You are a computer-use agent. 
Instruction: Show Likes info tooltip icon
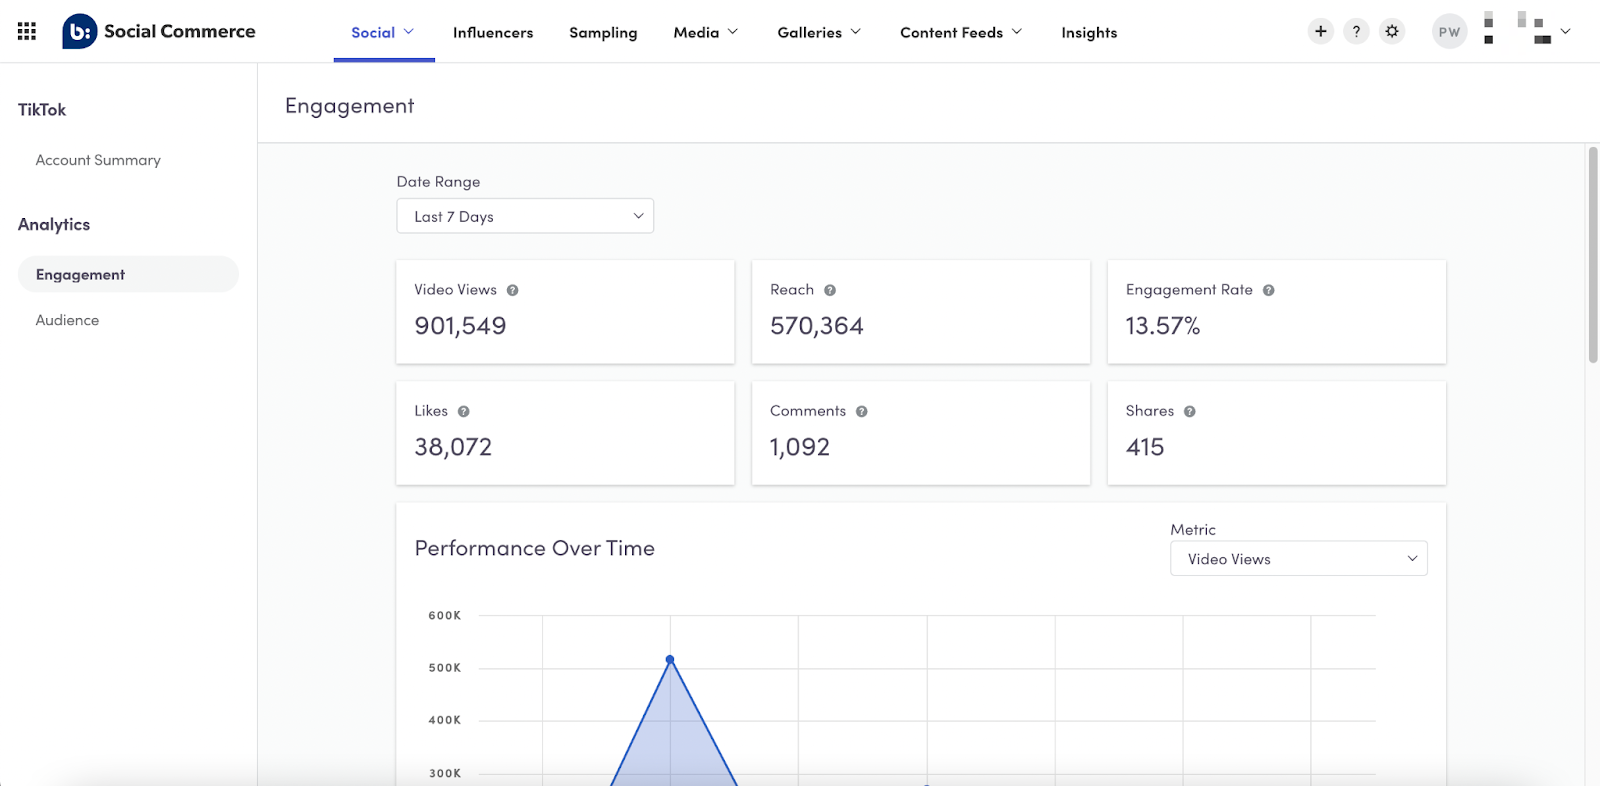click(464, 411)
